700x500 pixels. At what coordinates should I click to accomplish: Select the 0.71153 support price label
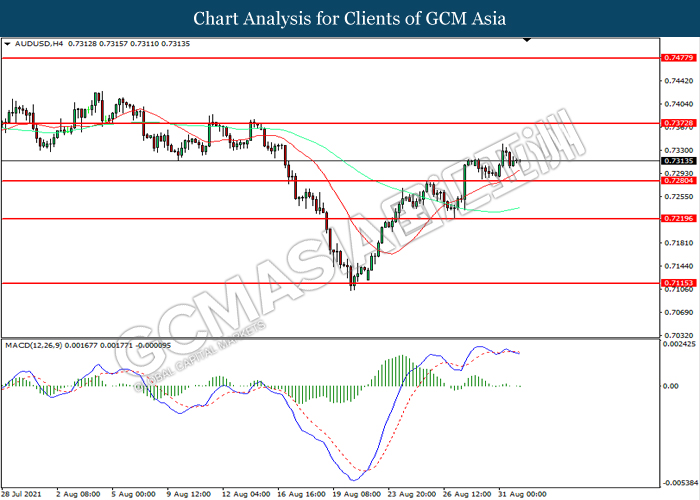678,283
